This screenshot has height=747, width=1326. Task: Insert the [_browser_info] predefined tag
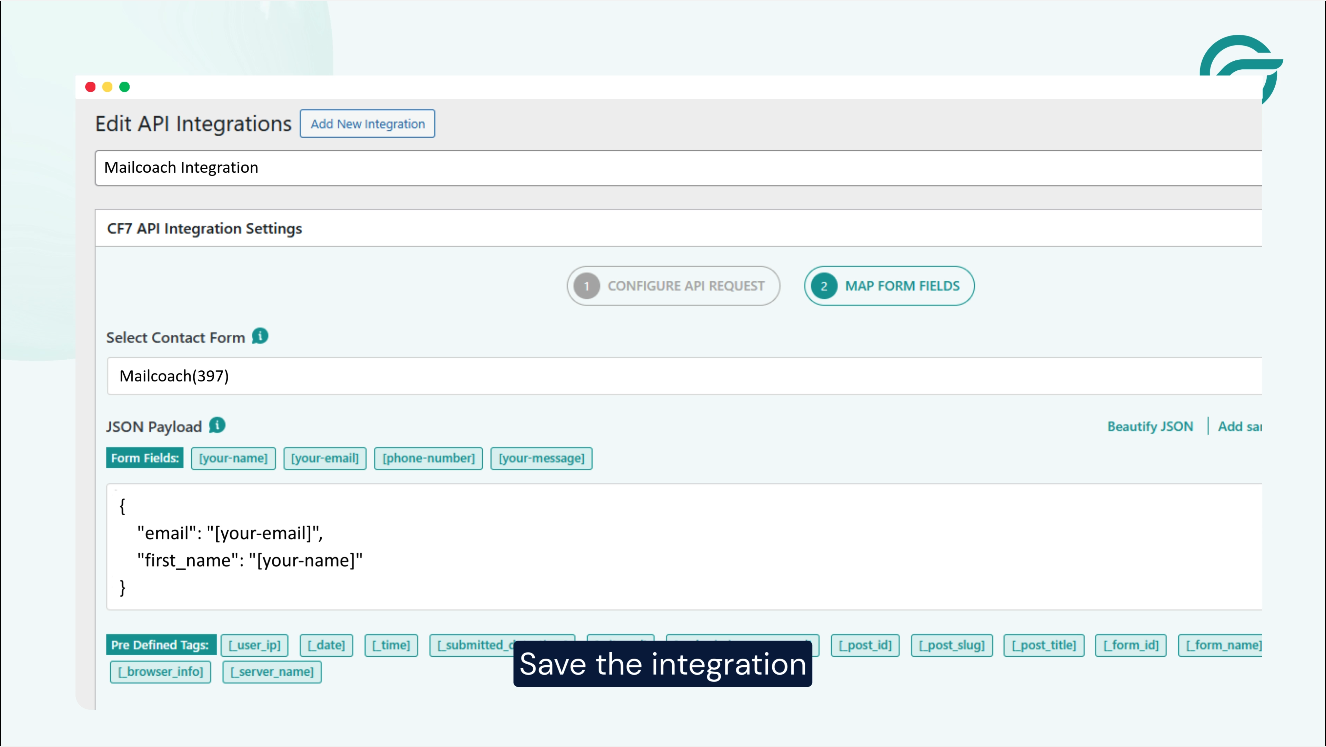(x=160, y=671)
